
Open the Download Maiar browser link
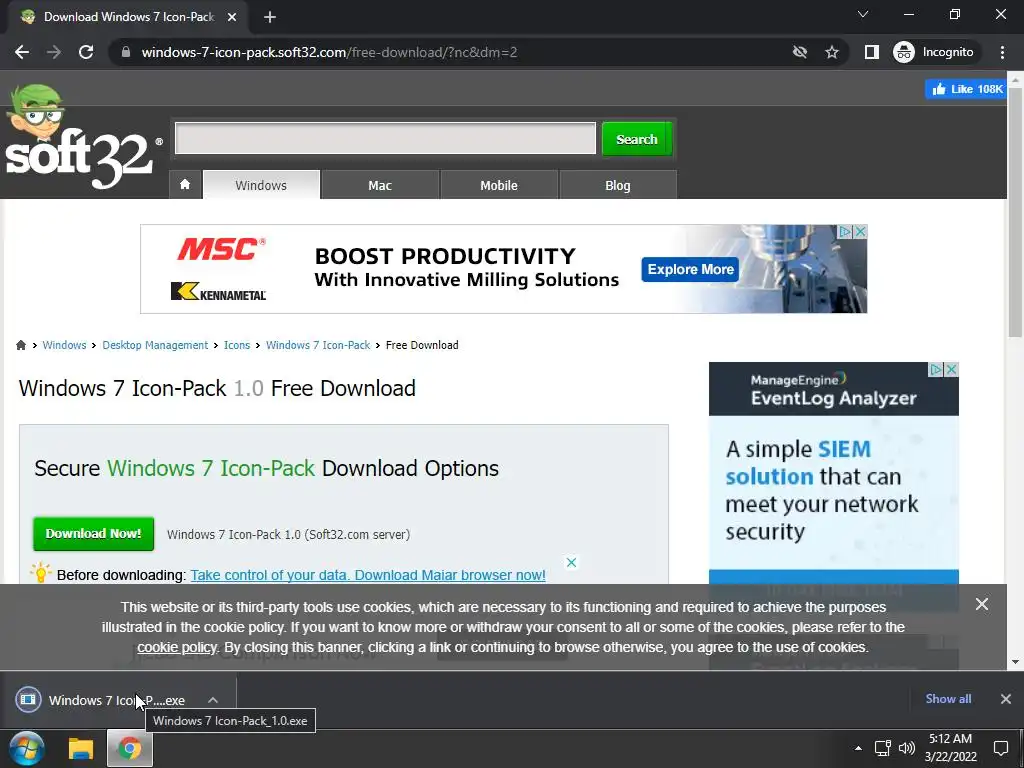point(368,575)
